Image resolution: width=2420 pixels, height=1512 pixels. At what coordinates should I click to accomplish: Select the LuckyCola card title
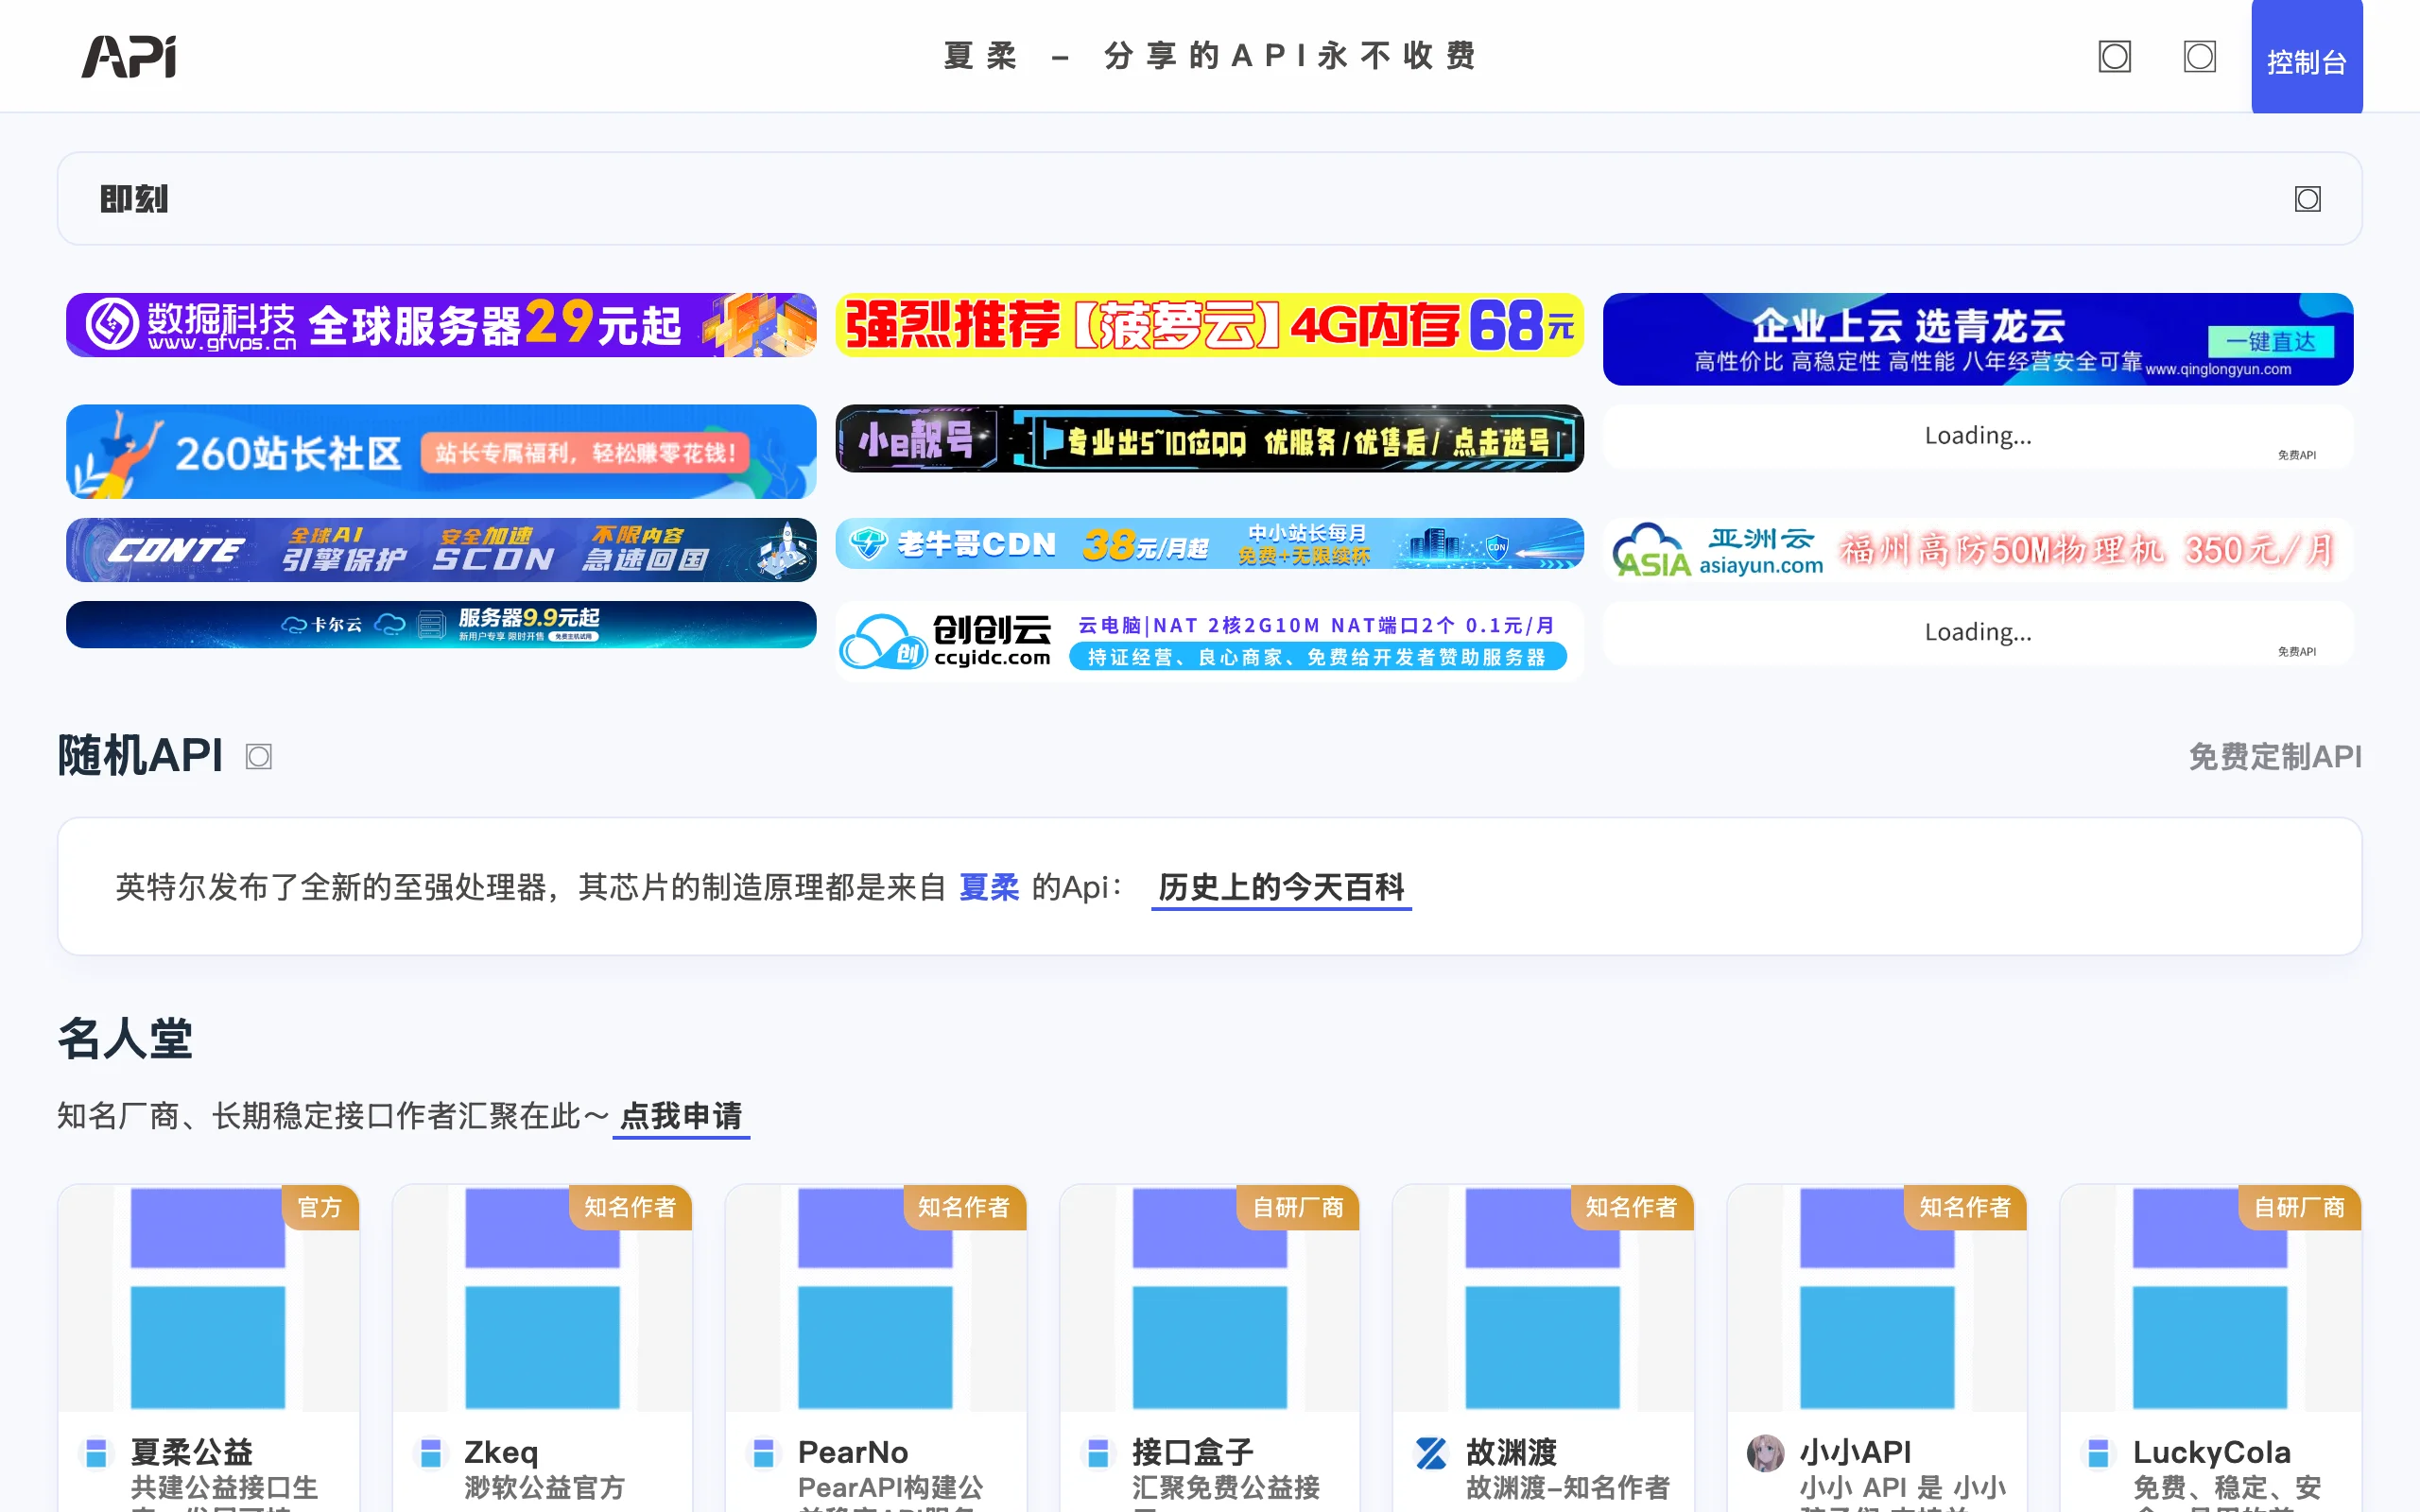(x=2212, y=1452)
